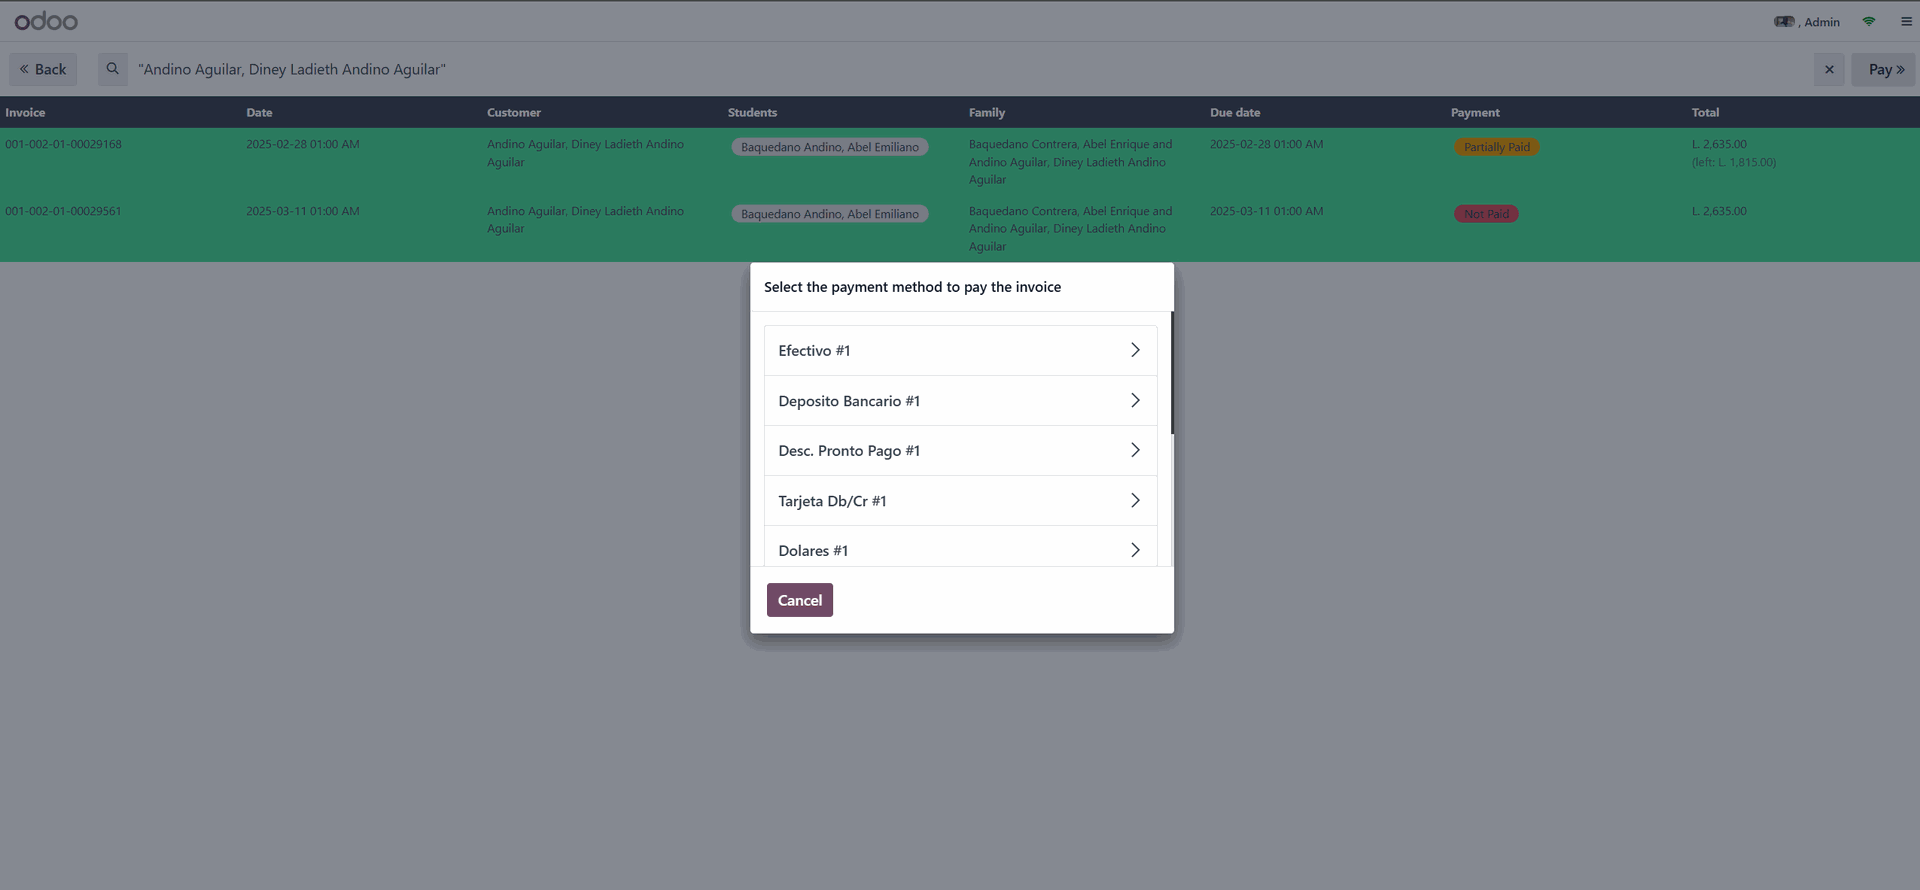Cancel the payment method dialog

[x=799, y=600]
